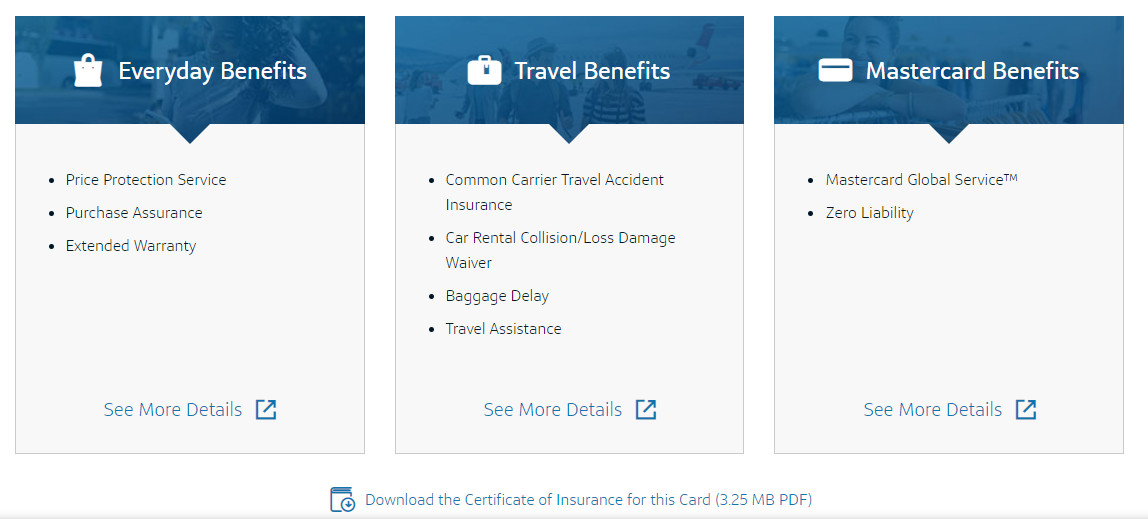Click the suitcase icon beside Travel Benefits
Image resolution: width=1148 pixels, height=519 pixels.
coord(484,71)
